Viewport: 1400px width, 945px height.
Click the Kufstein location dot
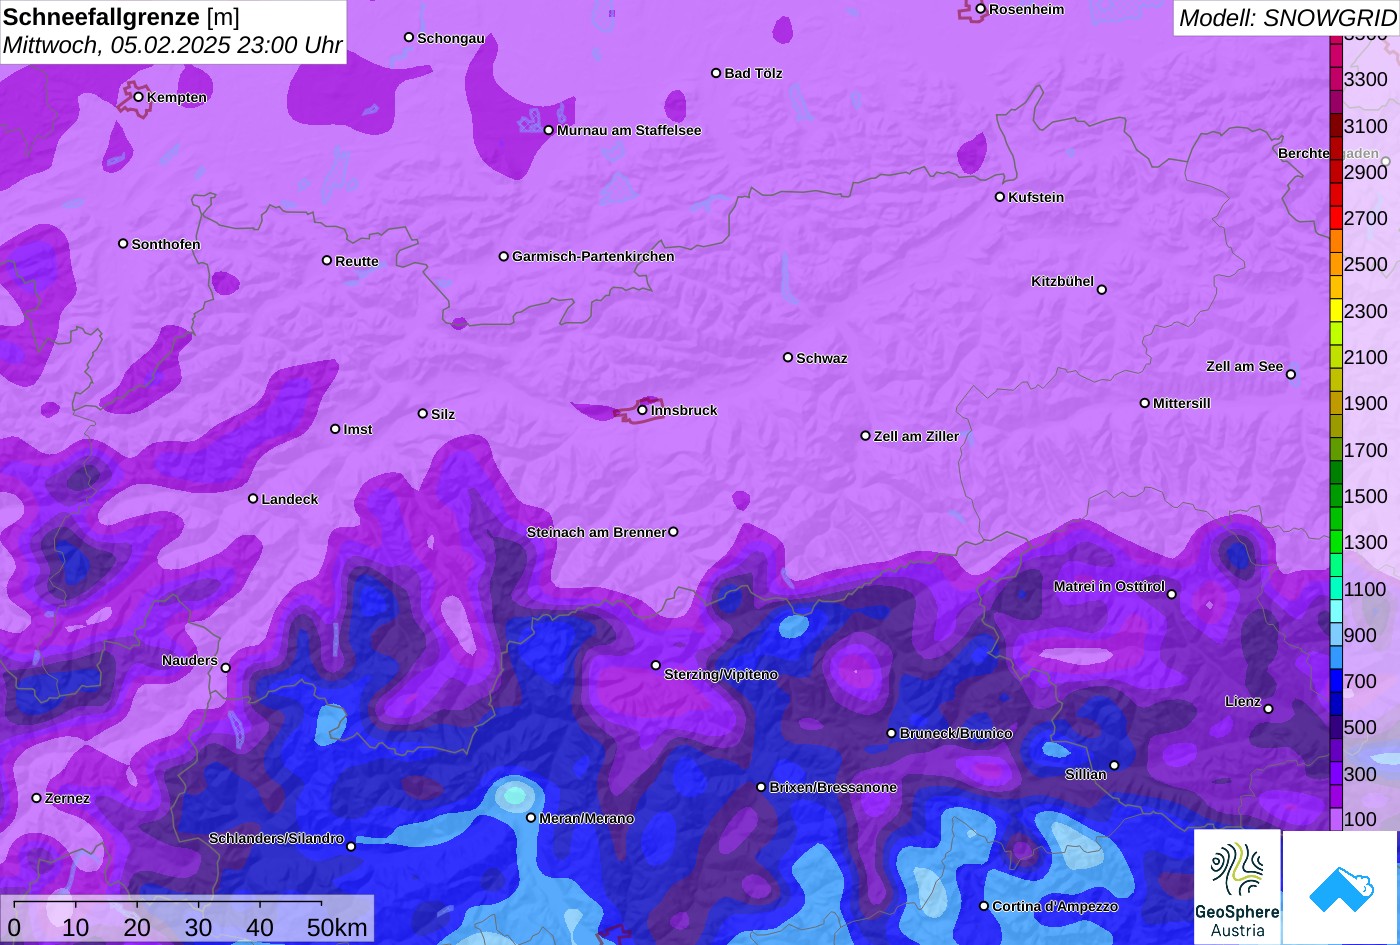1000,197
